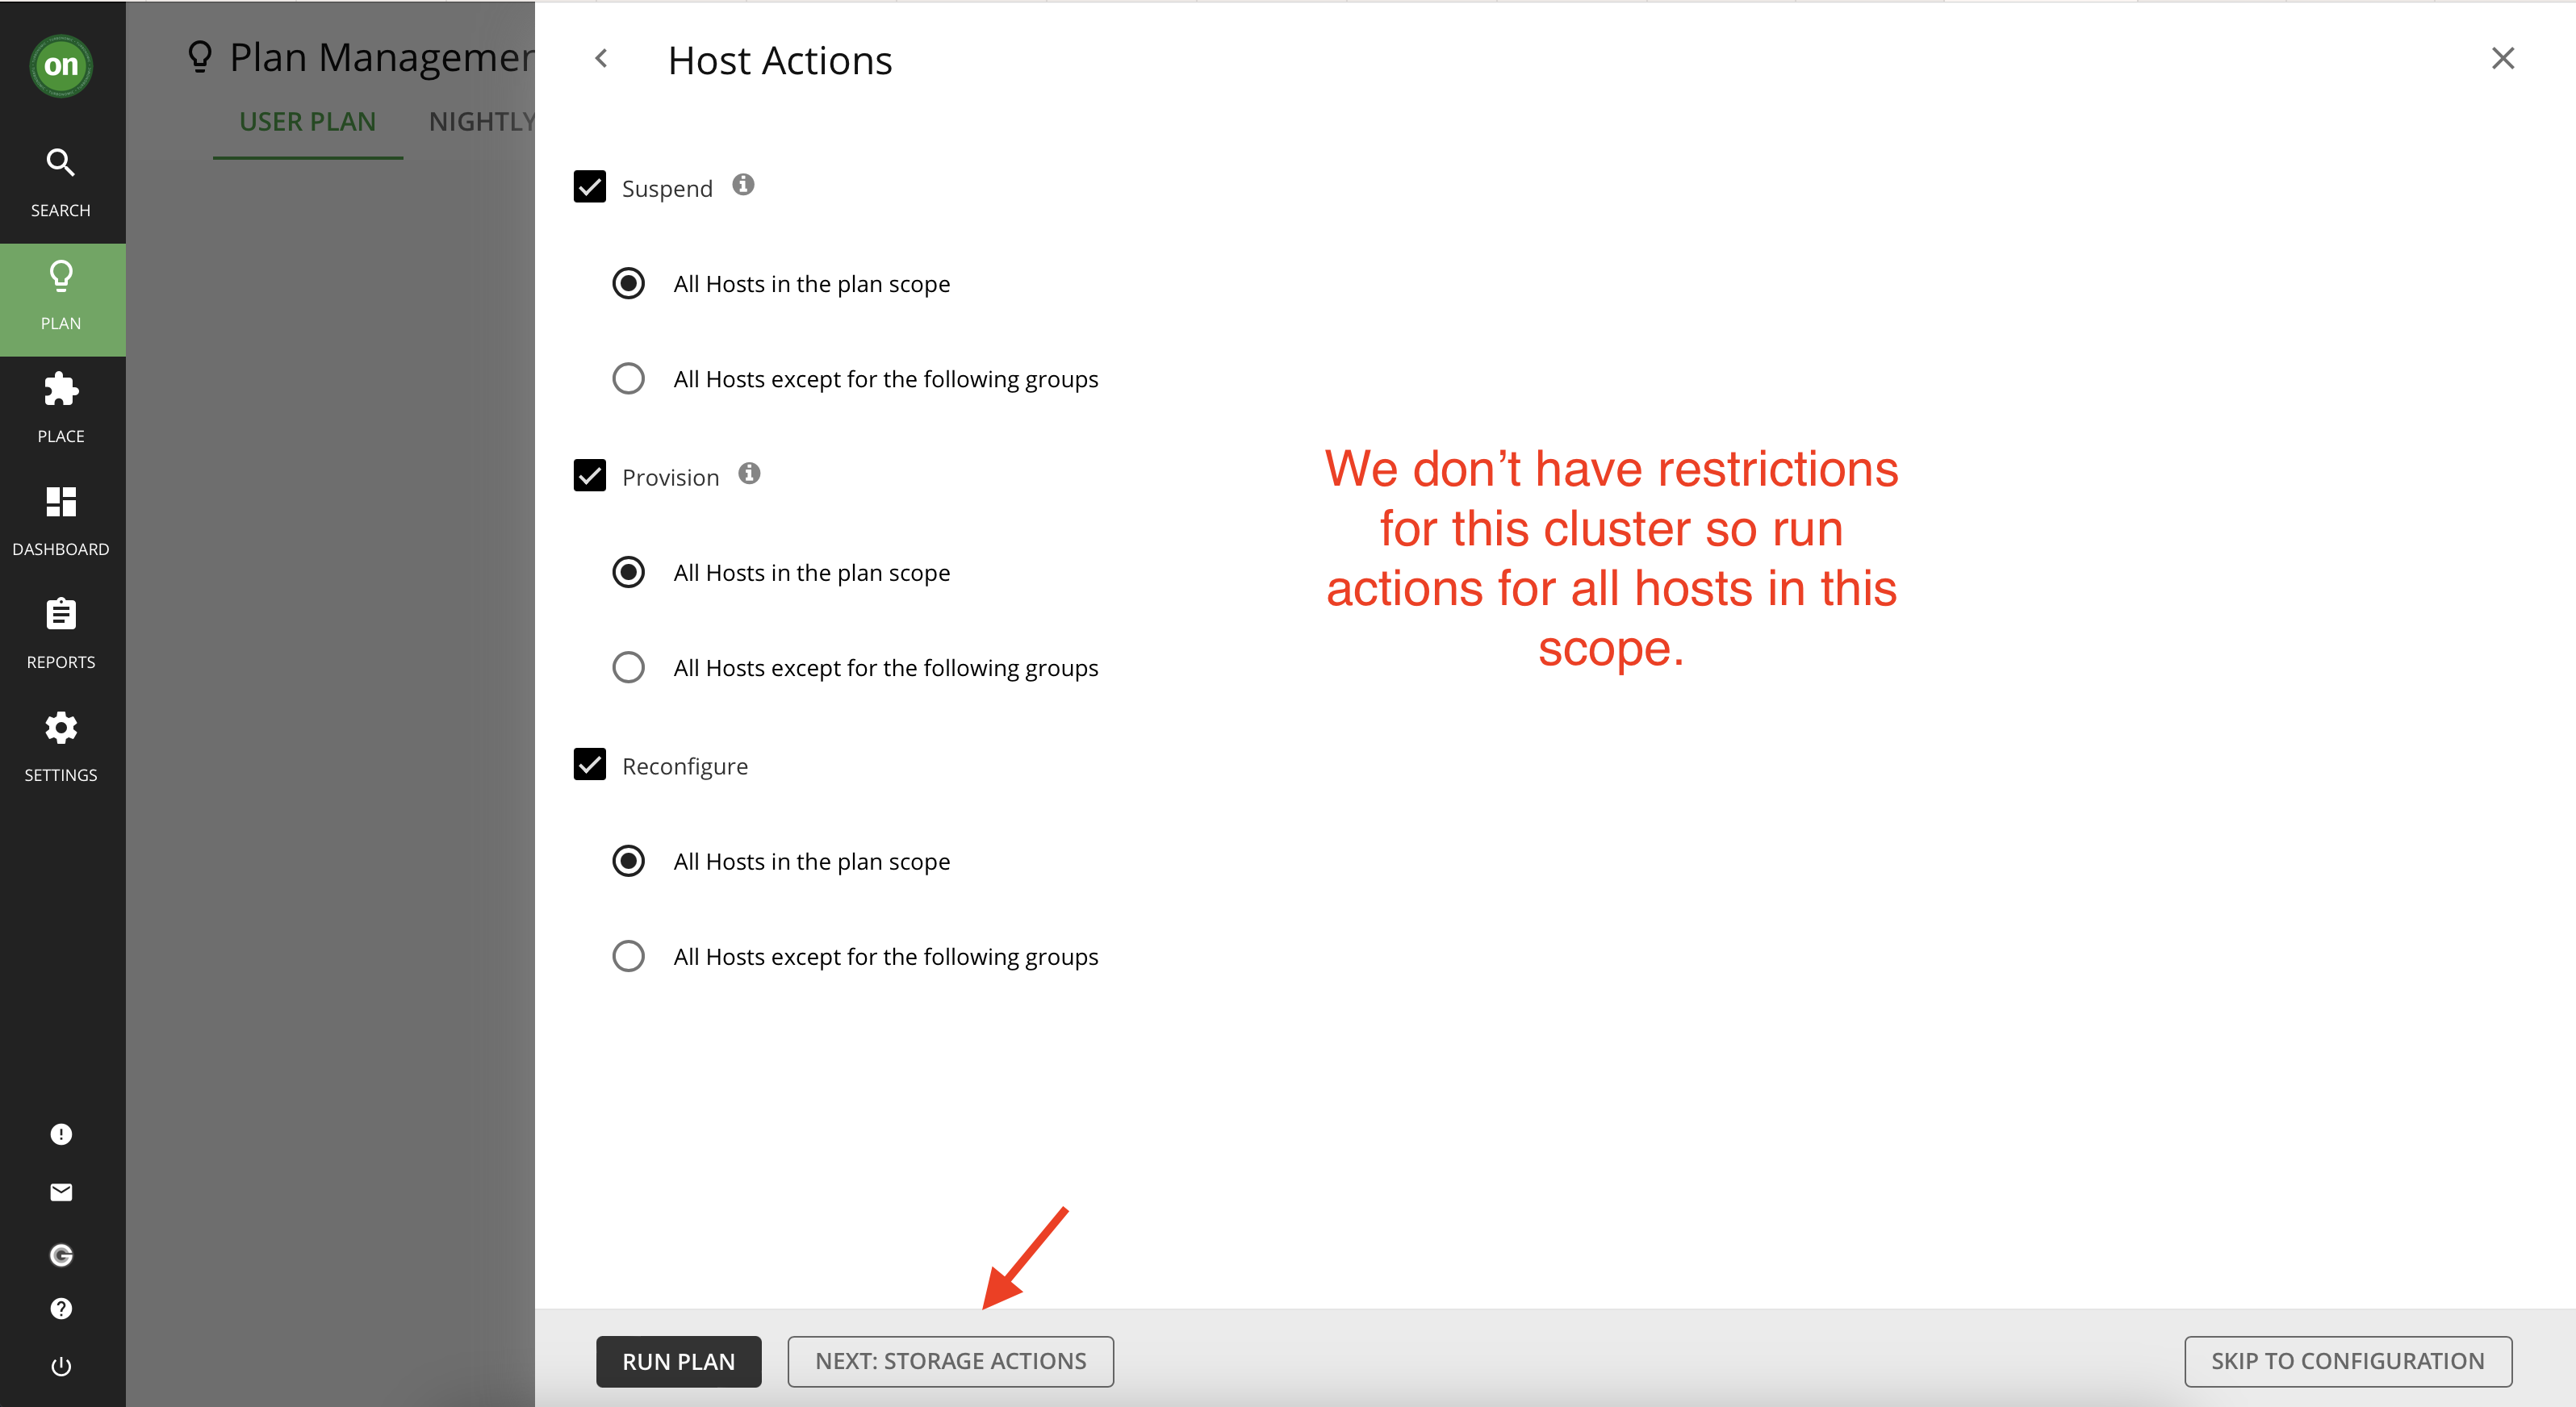Switch to the NIGHTLY tab
Viewport: 2576px width, 1407px height.
(x=482, y=122)
